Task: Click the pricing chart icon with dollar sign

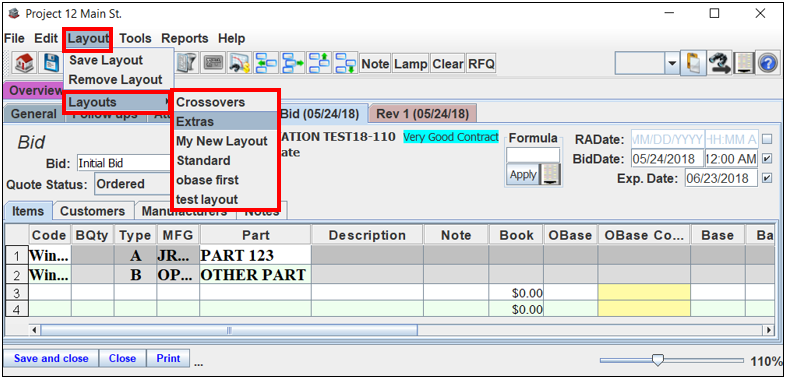Action: 240,64
